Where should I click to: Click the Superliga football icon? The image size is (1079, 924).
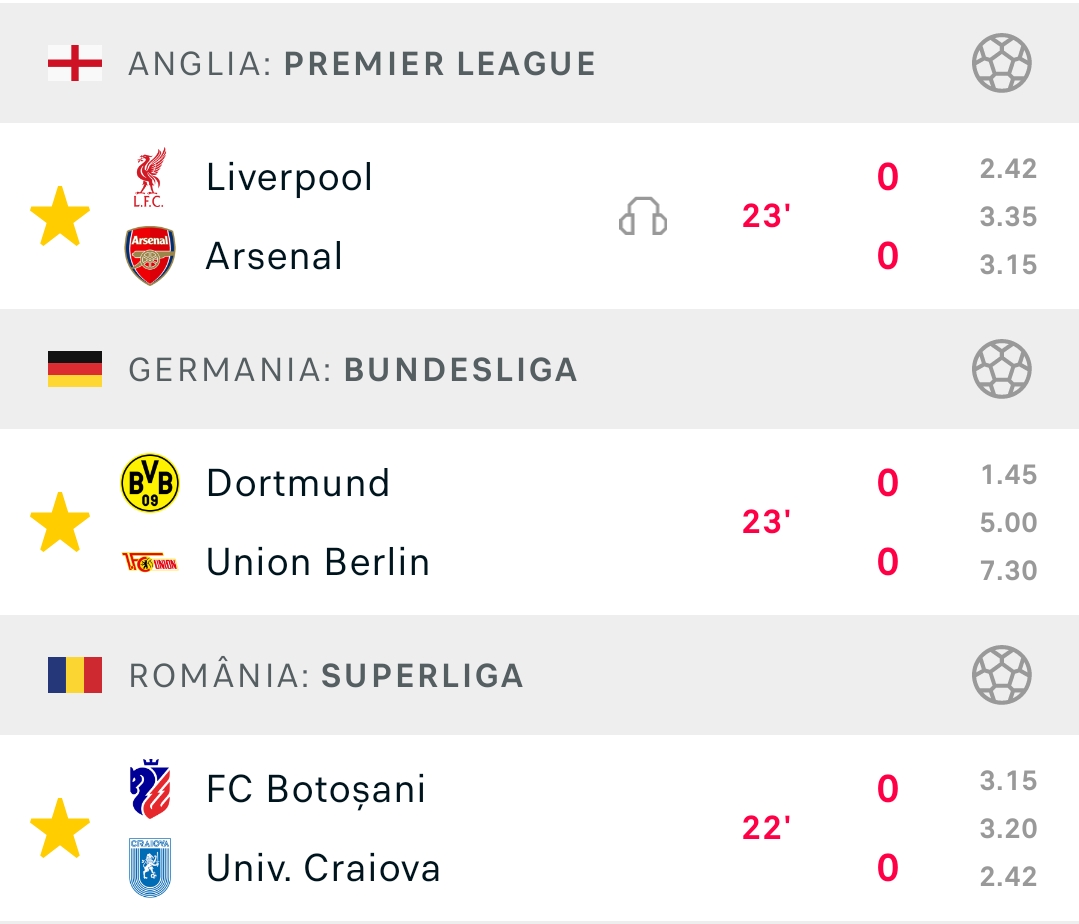tap(1001, 675)
